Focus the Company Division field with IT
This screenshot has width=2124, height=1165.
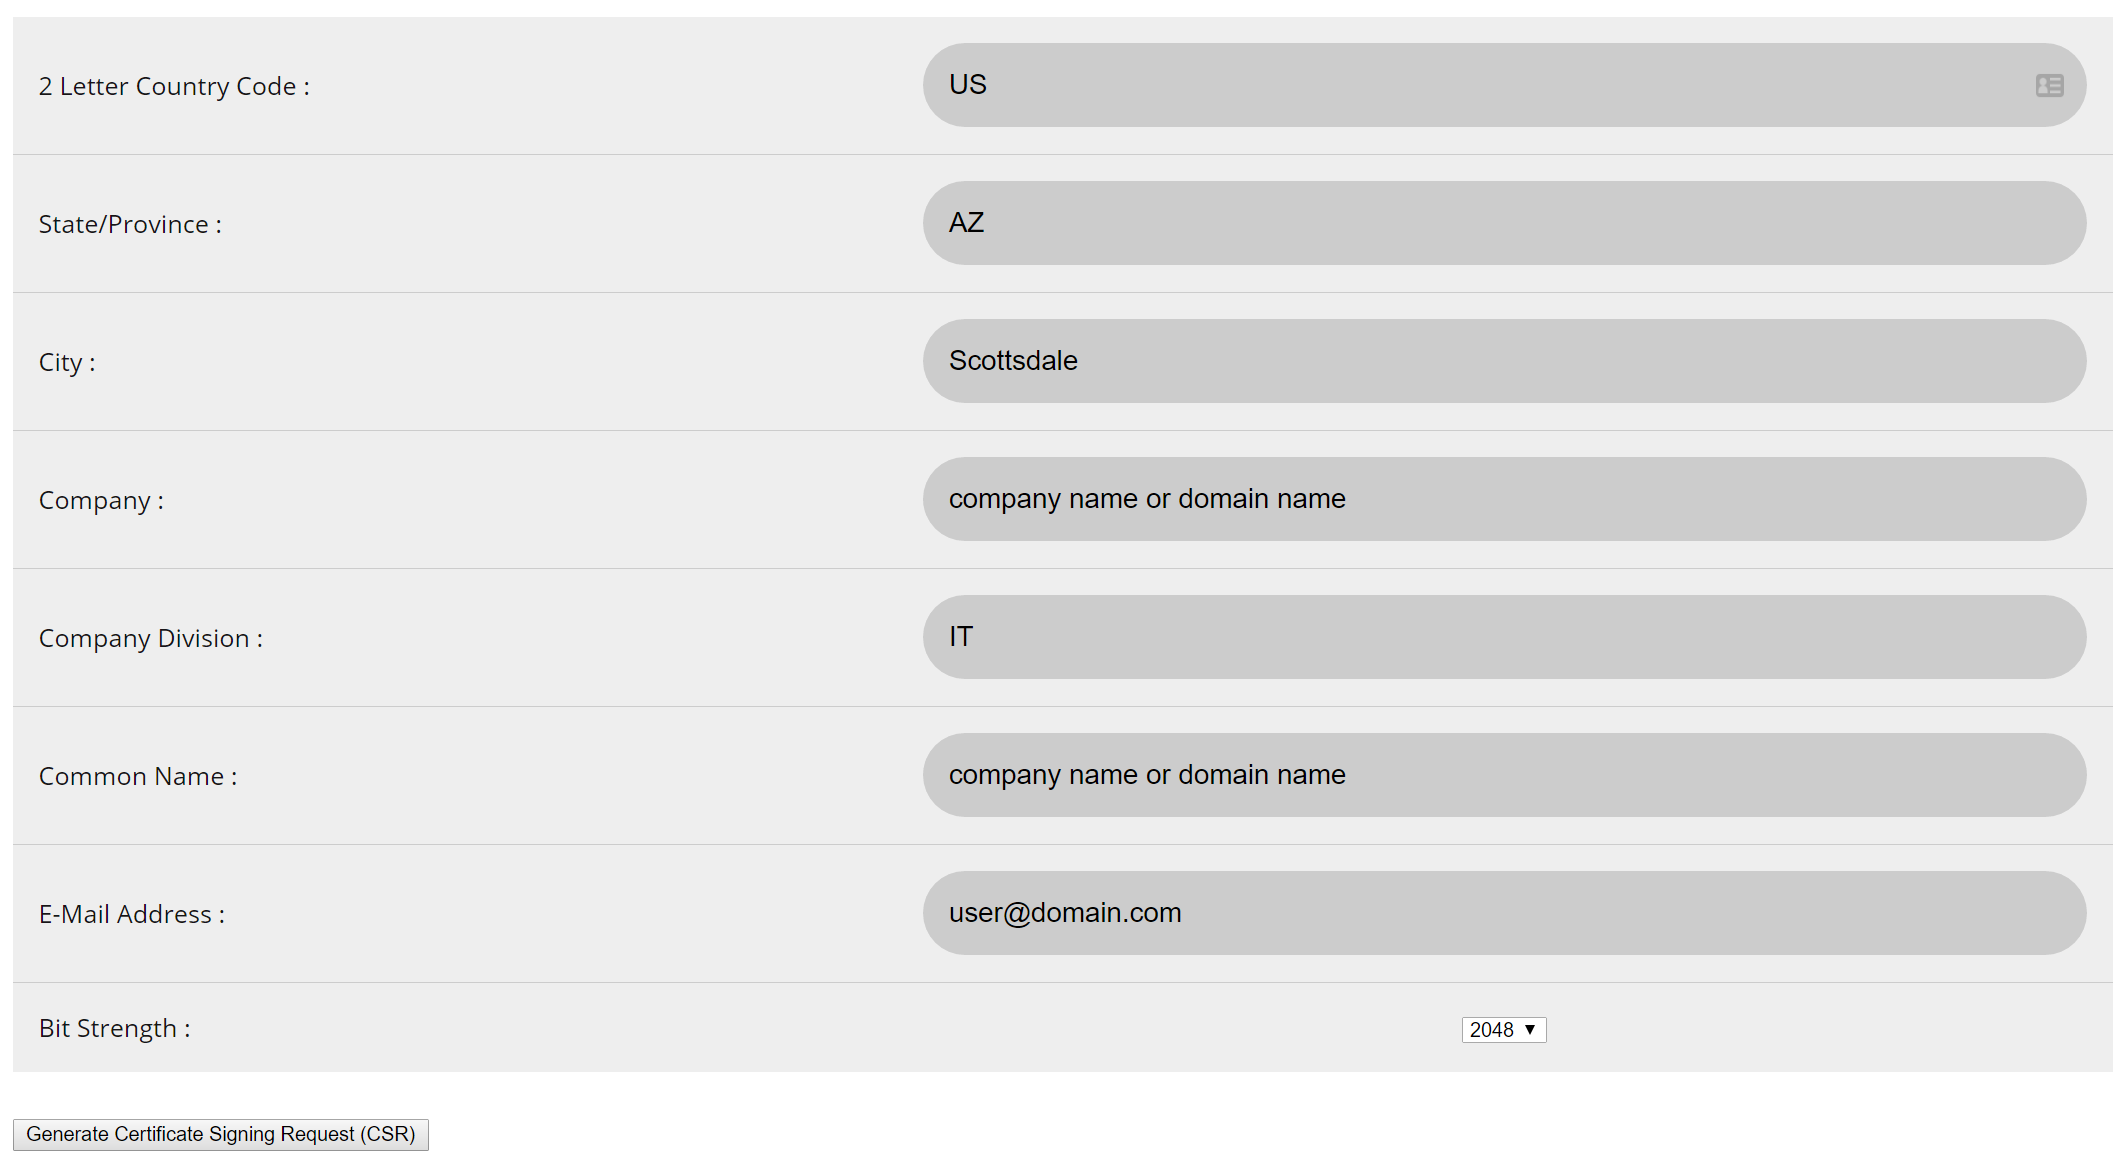click(1504, 637)
